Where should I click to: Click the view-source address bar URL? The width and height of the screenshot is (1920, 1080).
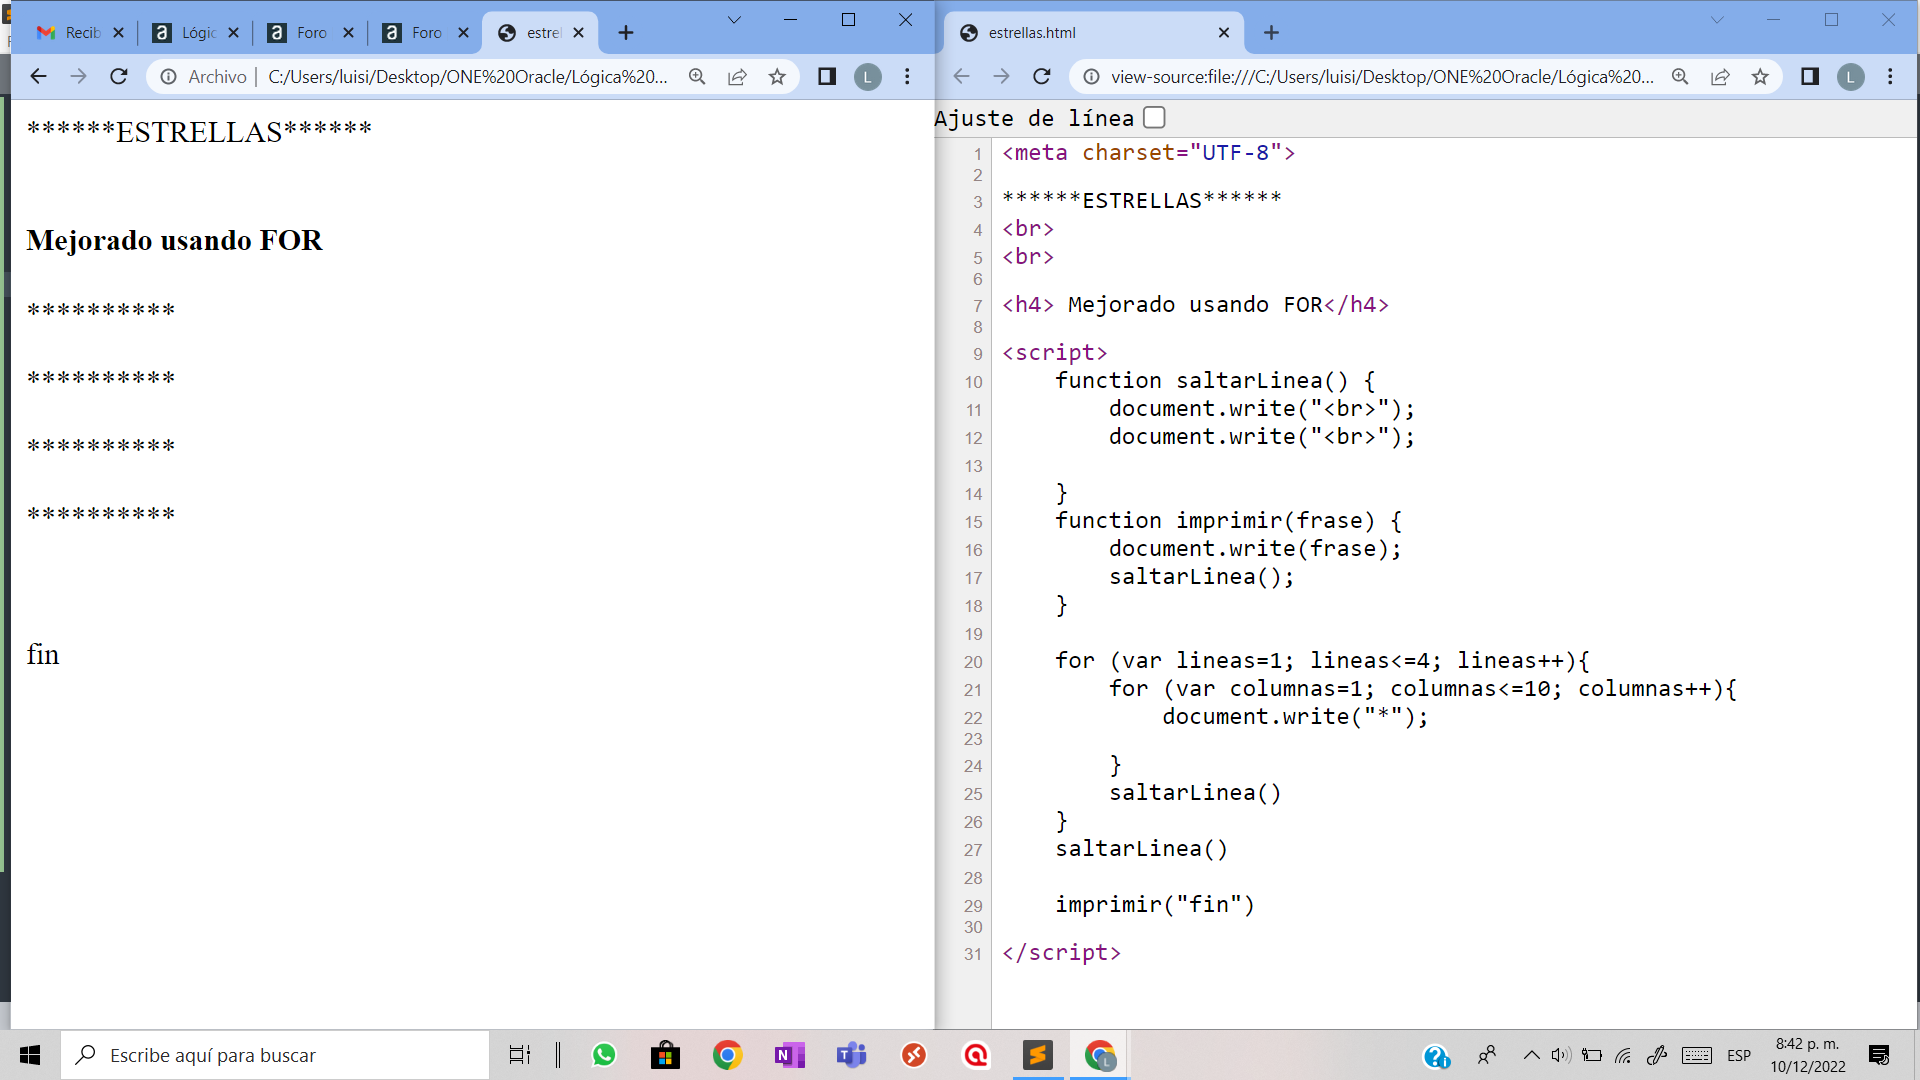pyautogui.click(x=1382, y=77)
